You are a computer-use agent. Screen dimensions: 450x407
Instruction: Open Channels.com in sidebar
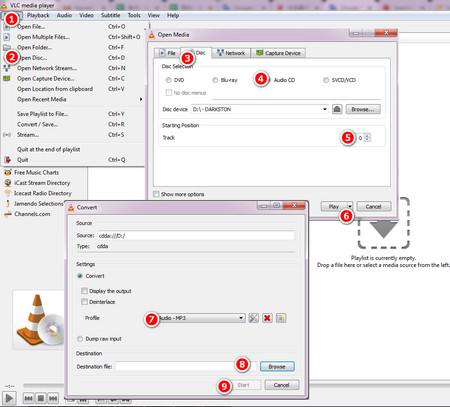[x=32, y=214]
